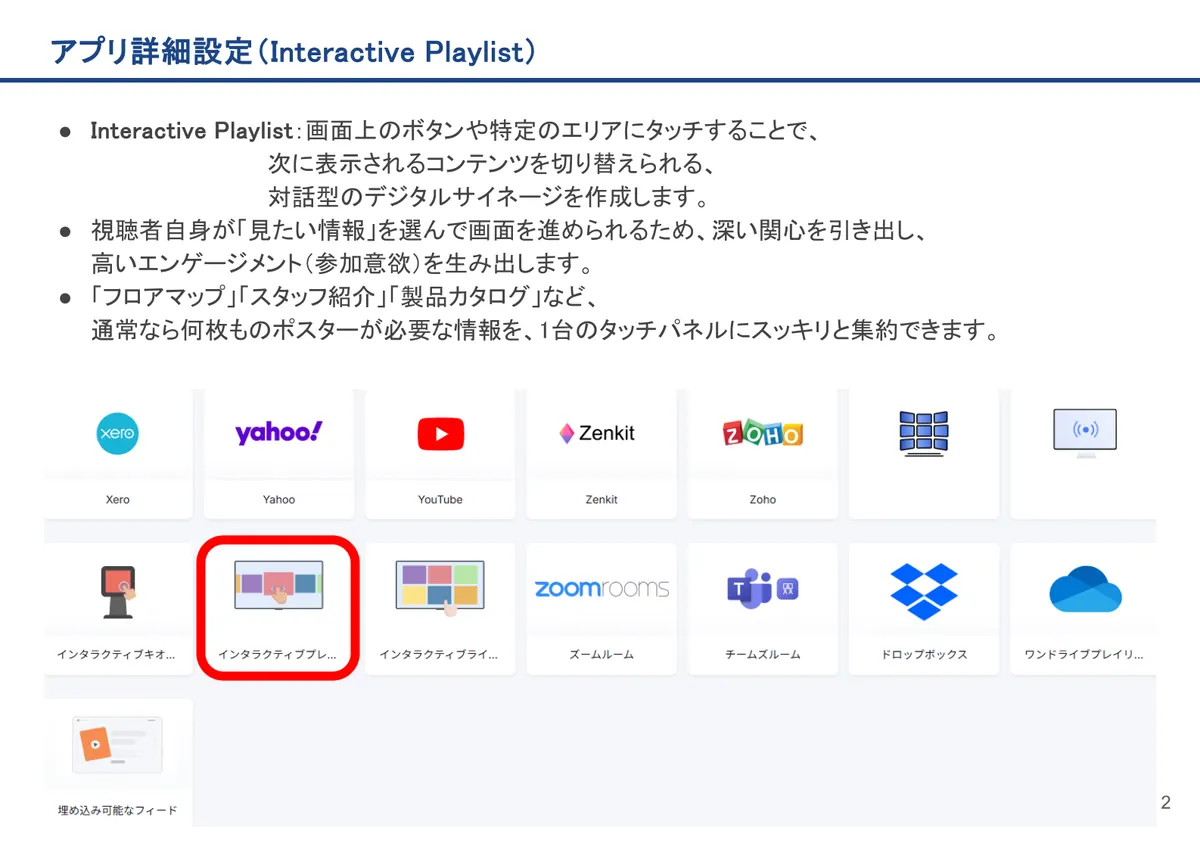This screenshot has height=849, width=1200.
Task: Click the インタラクティブライ... label
Action: [439, 655]
